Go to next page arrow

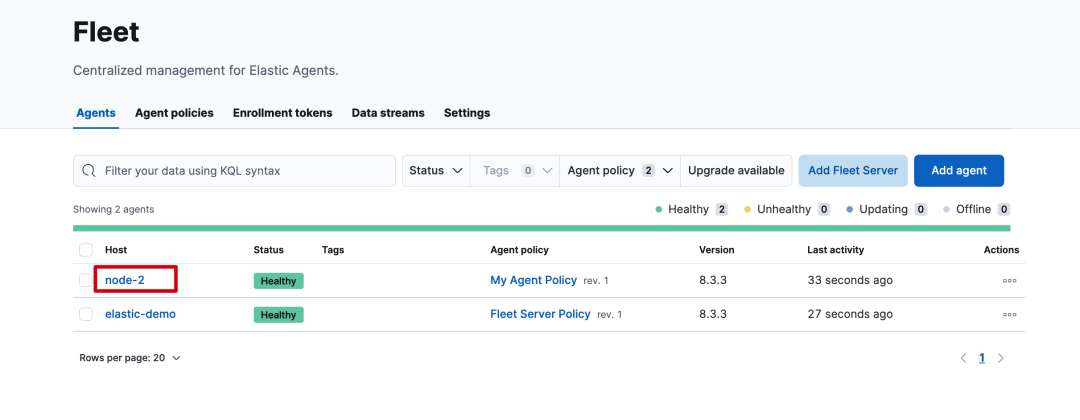[1001, 358]
